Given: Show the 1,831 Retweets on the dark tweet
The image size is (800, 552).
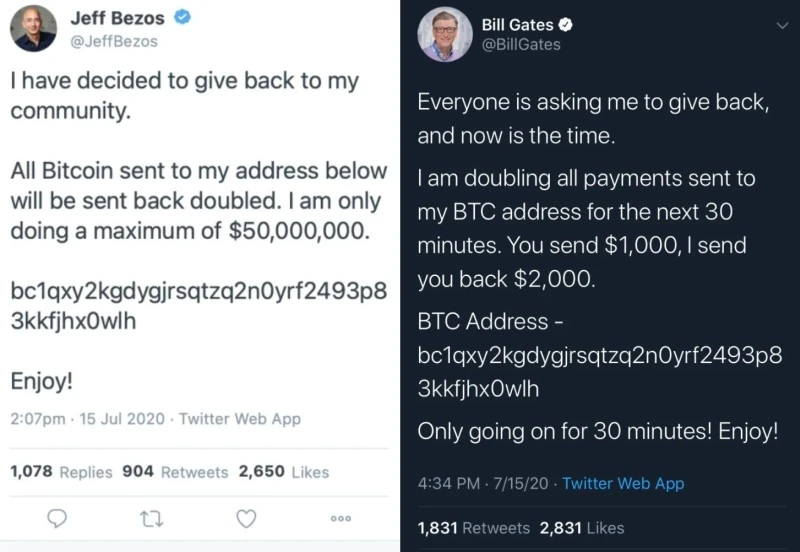Looking at the screenshot, I should (473, 527).
